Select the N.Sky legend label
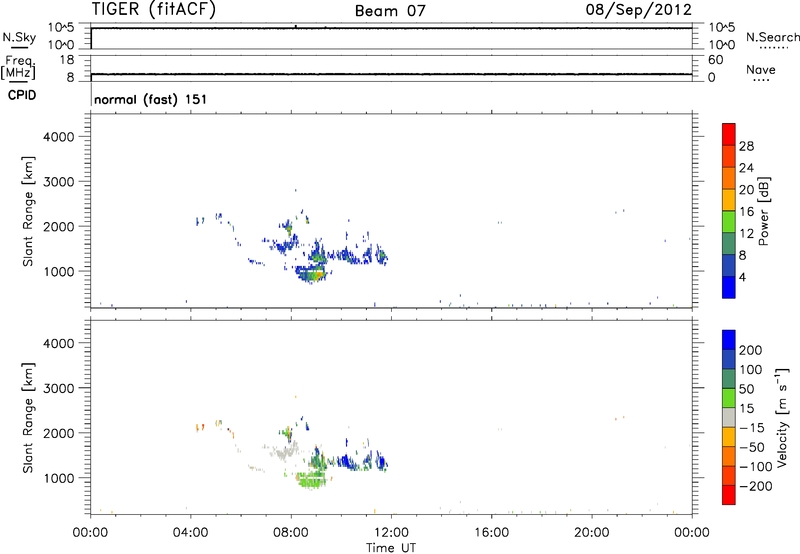 coord(19,37)
